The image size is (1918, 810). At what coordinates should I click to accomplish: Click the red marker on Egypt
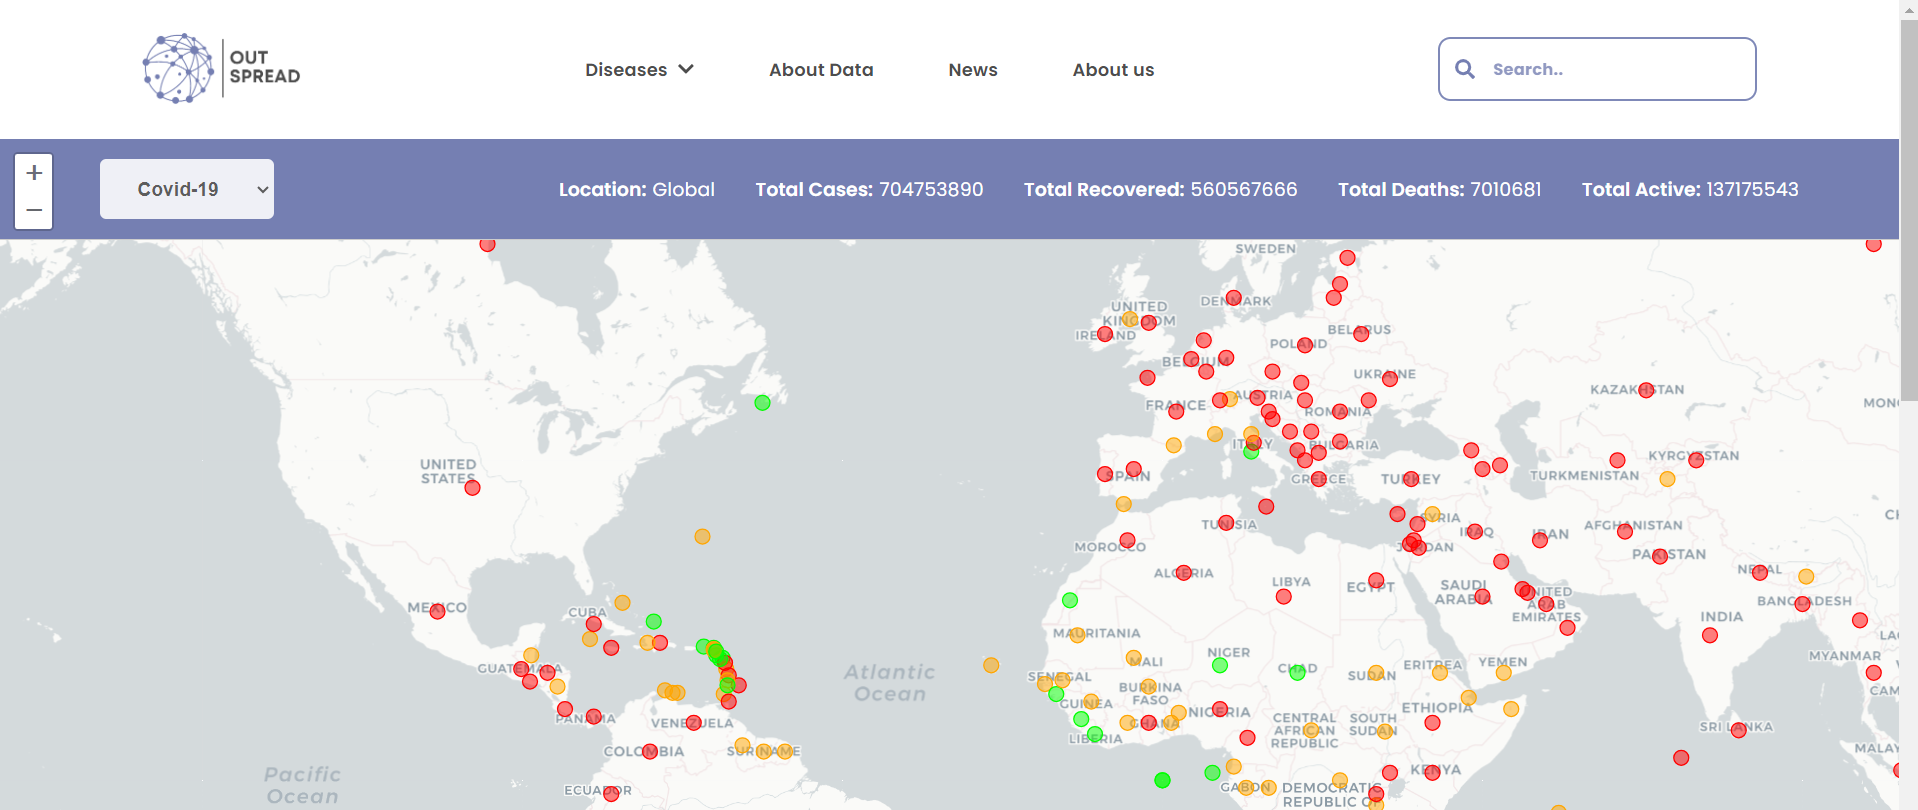[x=1376, y=581]
